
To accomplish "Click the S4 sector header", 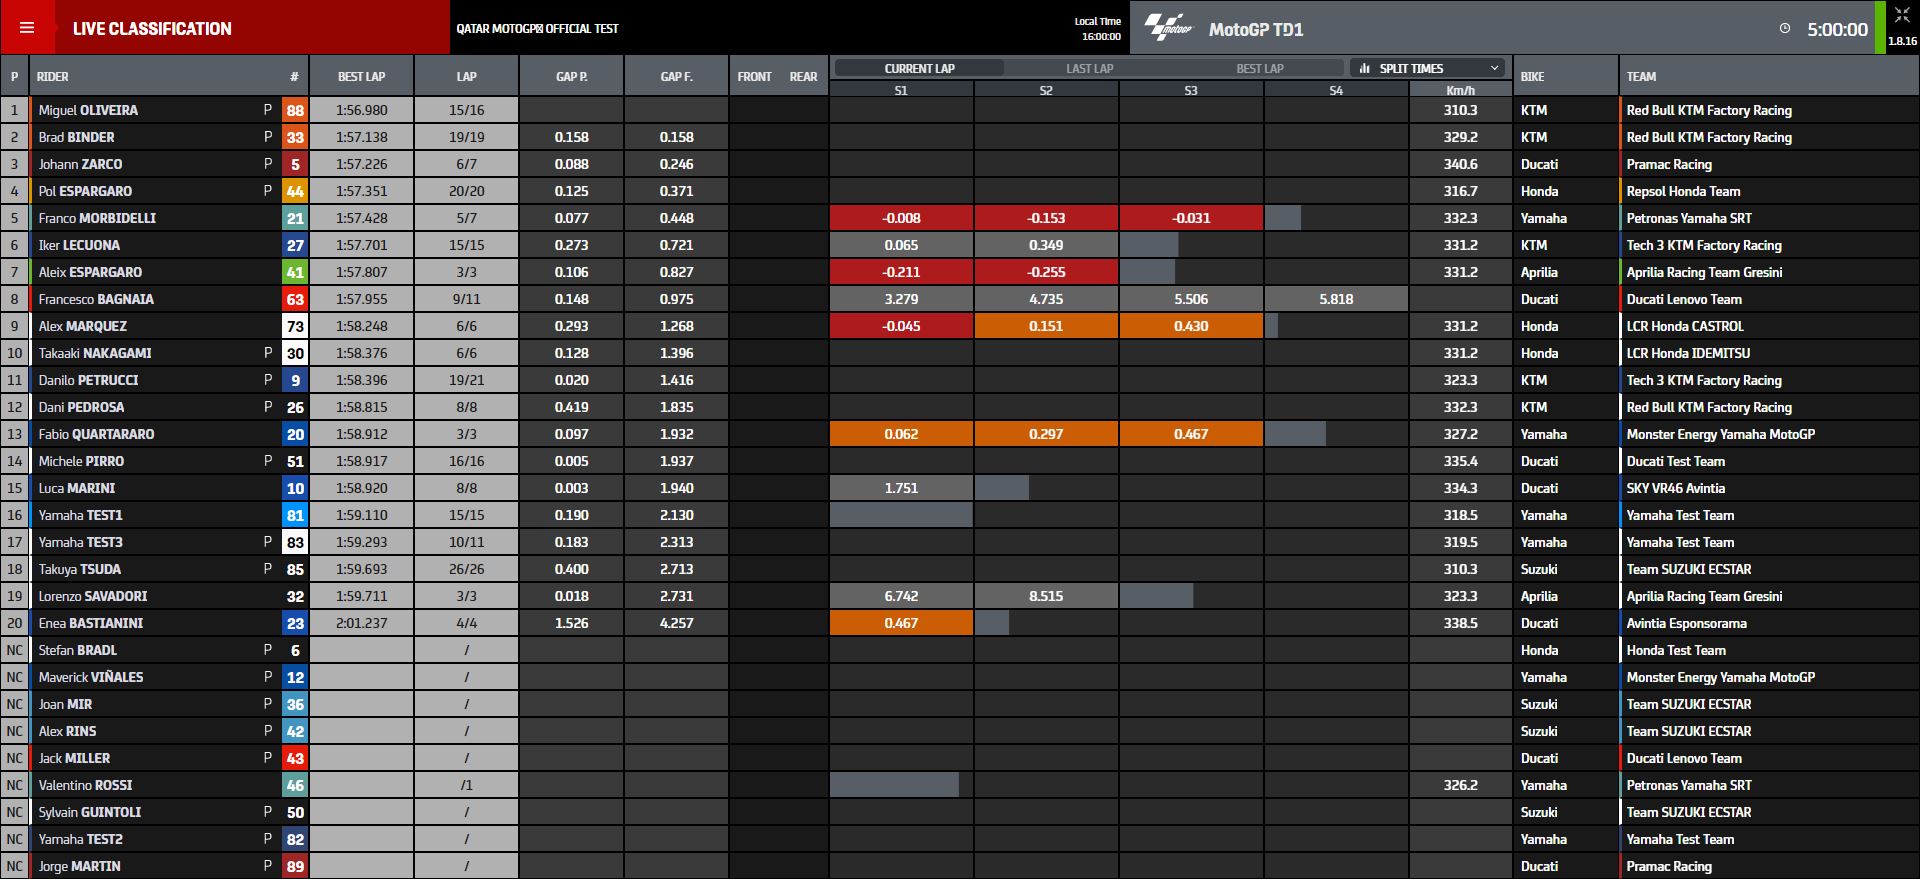I will tap(1336, 90).
